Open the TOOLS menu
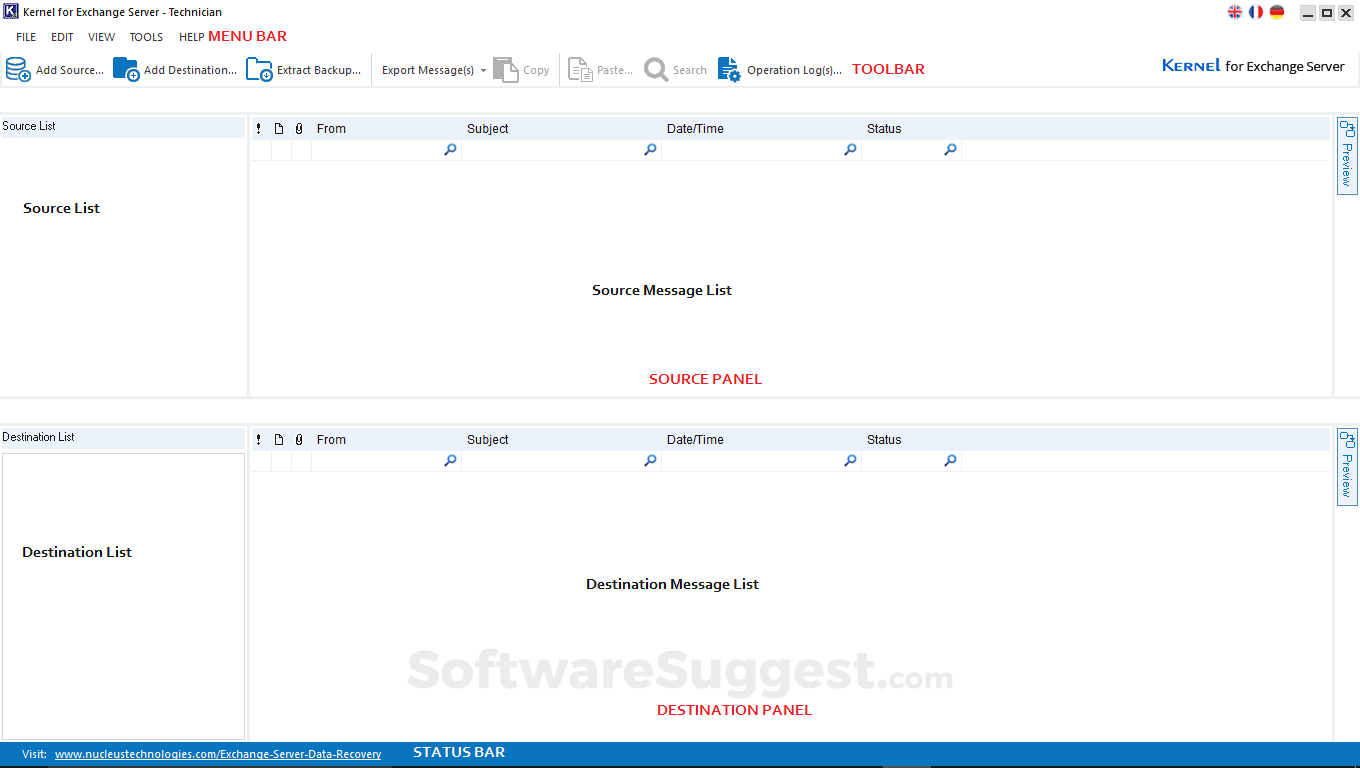 tap(146, 37)
